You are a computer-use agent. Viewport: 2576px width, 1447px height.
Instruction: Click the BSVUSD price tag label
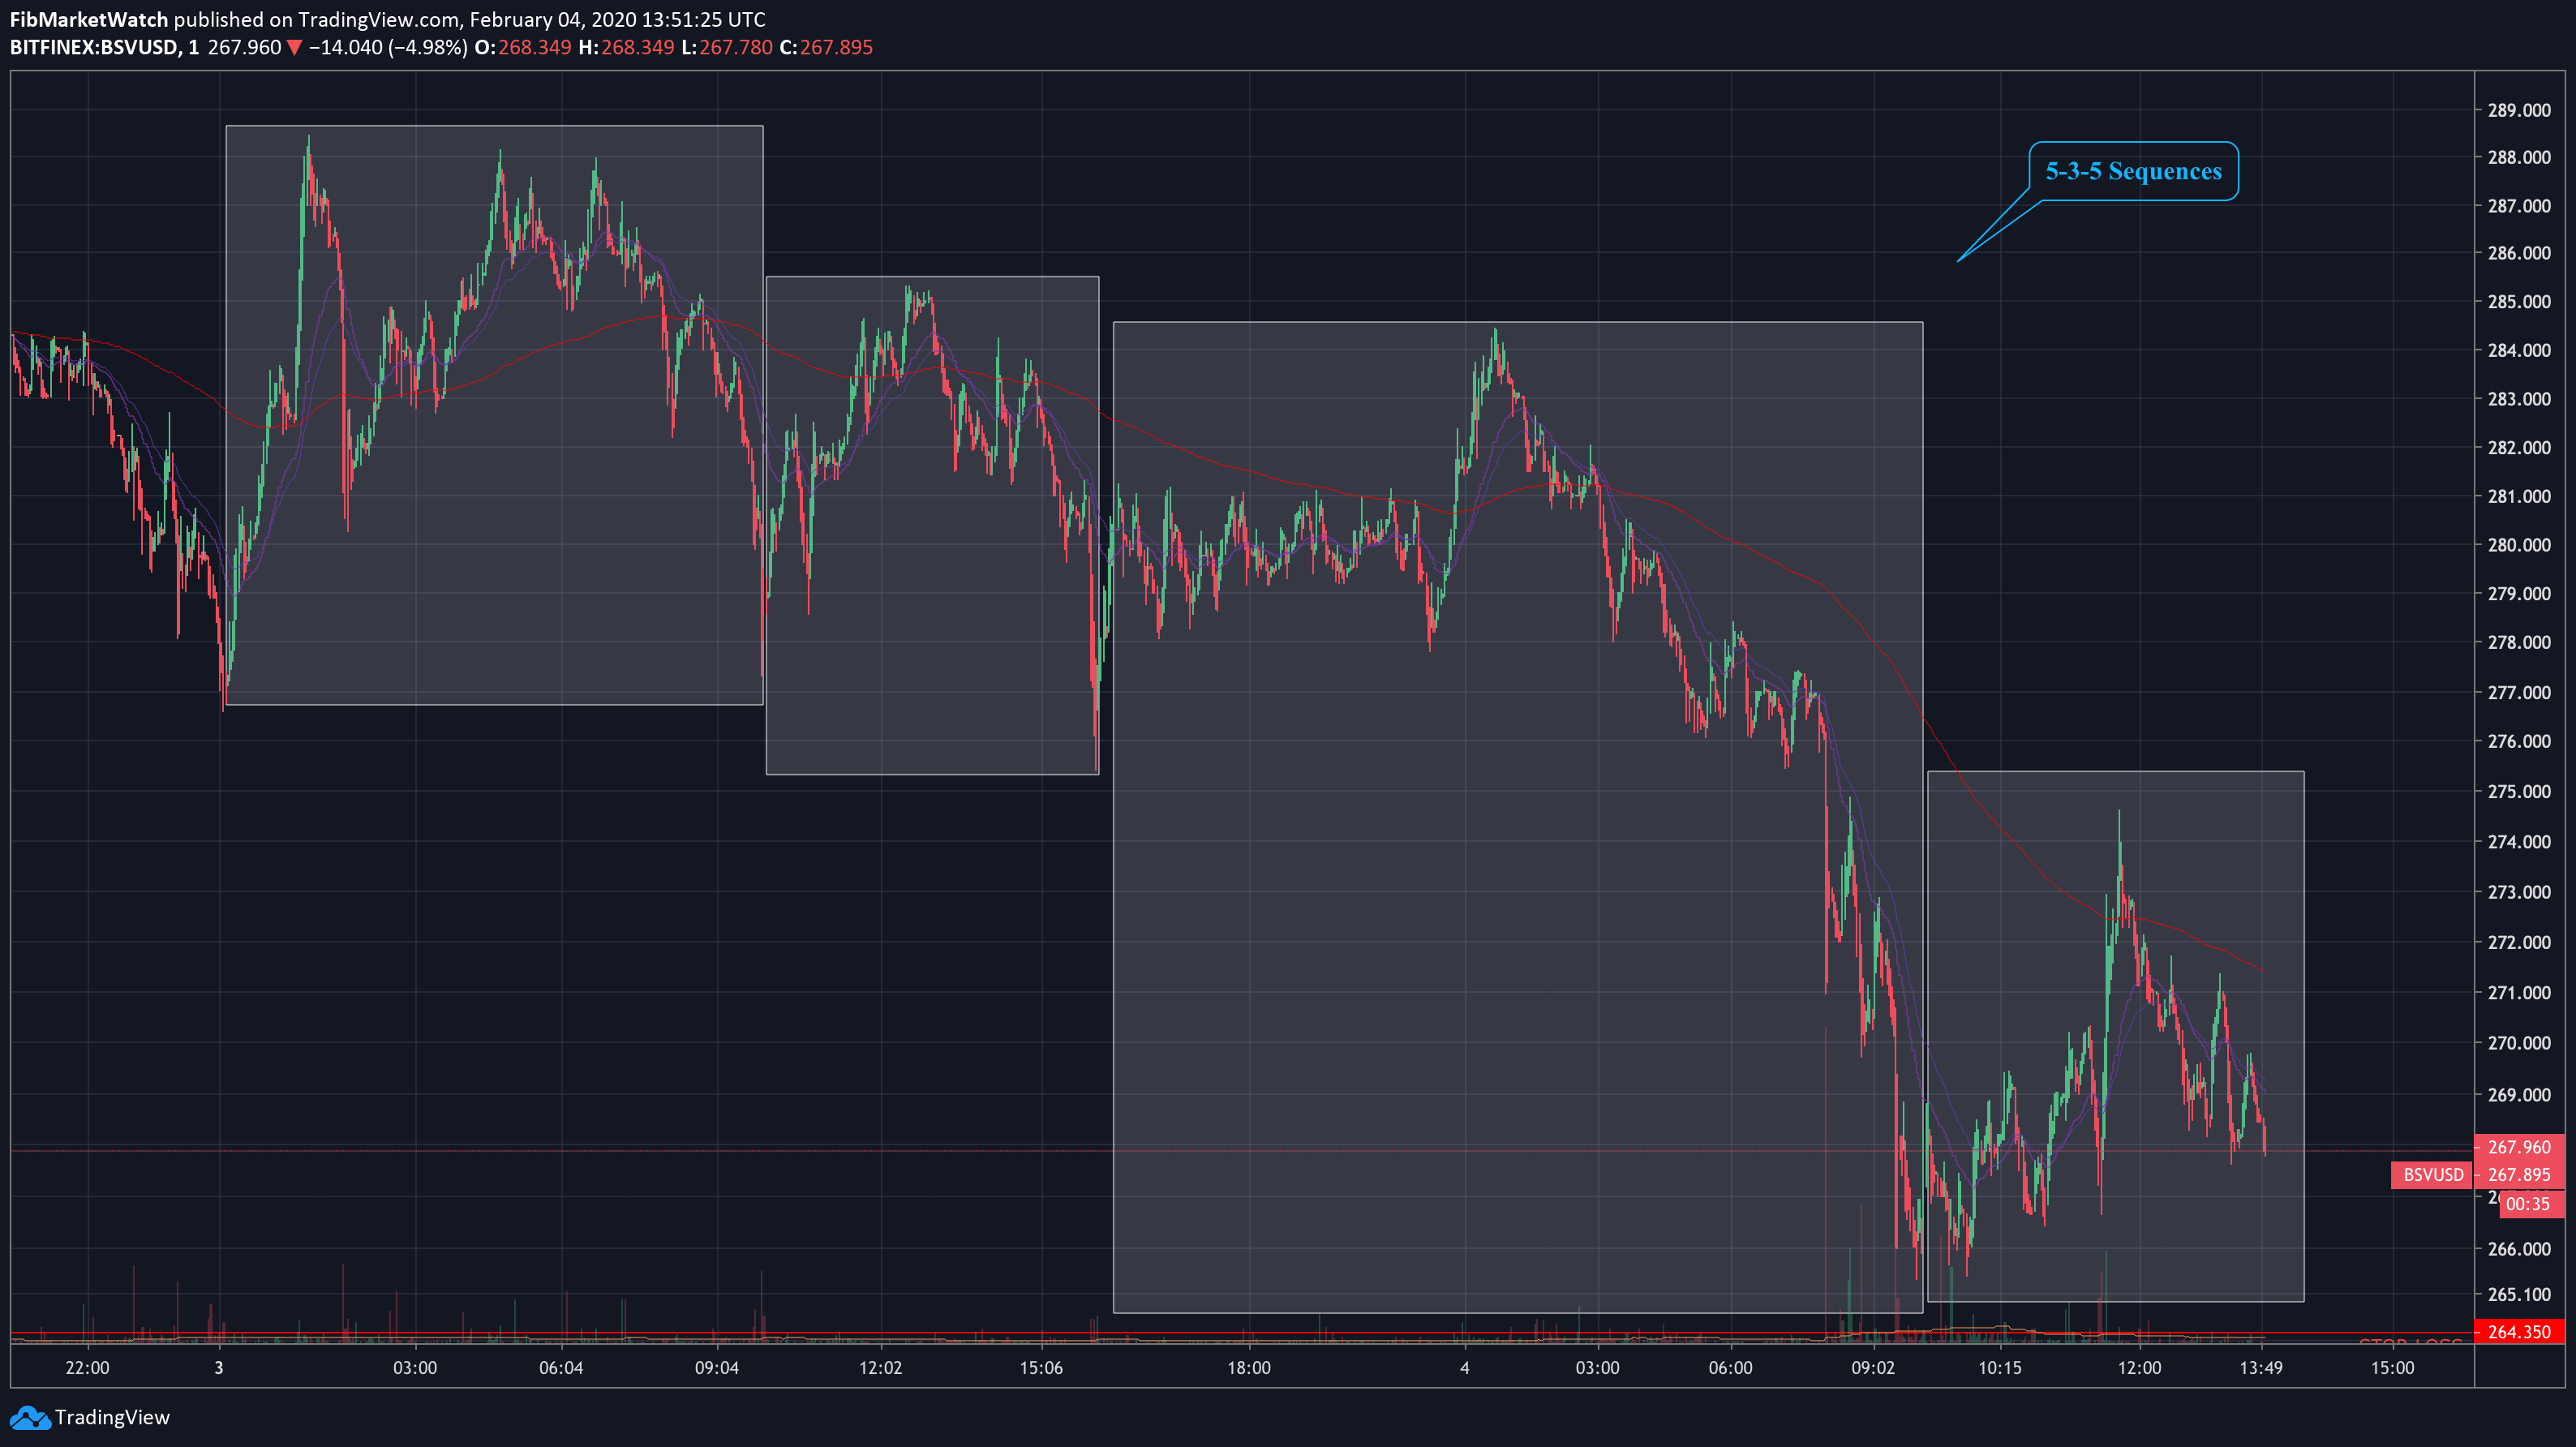(x=2432, y=1174)
